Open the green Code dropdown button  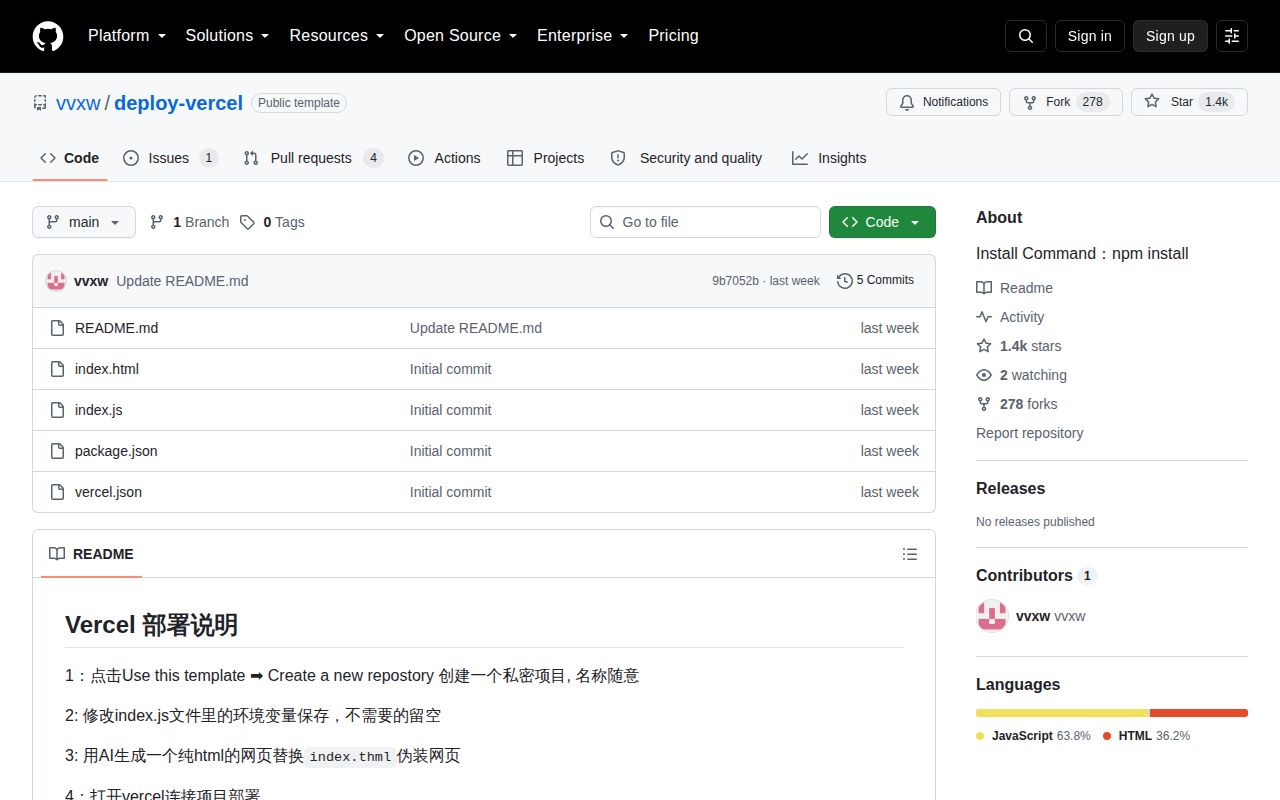[x=882, y=222]
